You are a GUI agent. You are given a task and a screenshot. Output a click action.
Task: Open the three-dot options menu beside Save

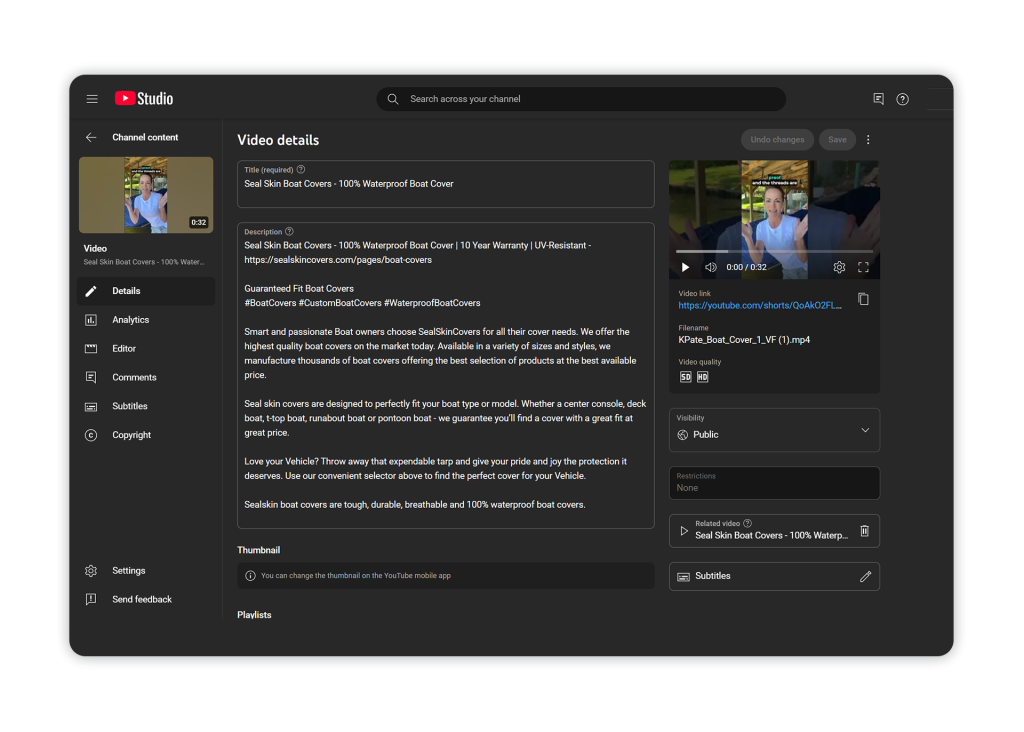tap(868, 140)
